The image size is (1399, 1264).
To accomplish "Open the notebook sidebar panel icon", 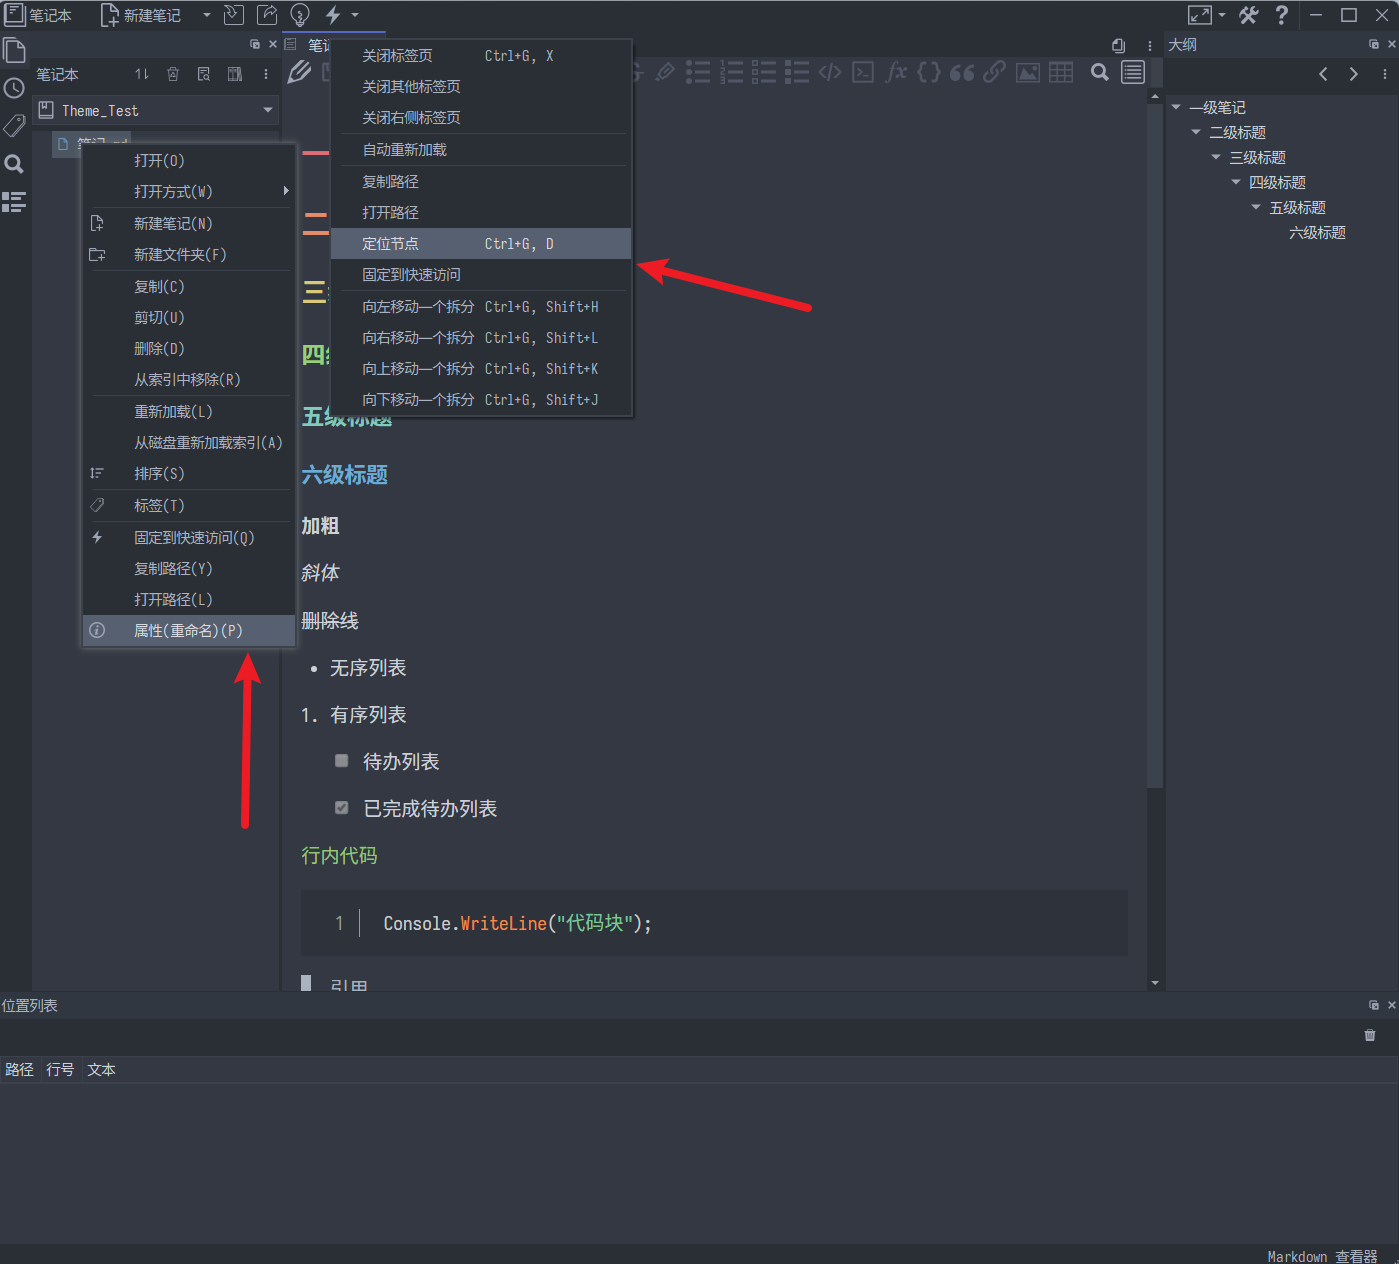I will click(14, 50).
